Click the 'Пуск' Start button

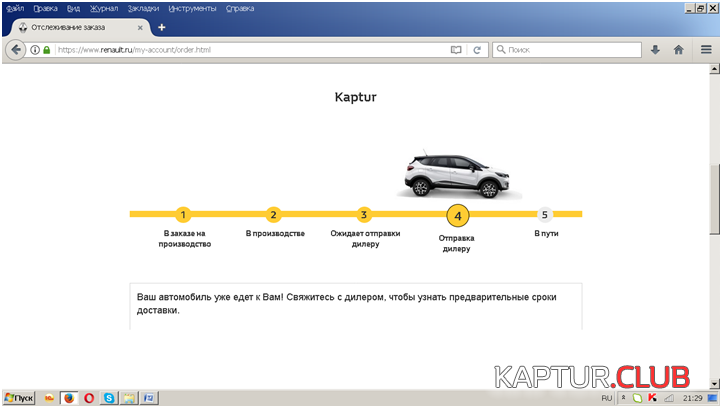point(19,398)
